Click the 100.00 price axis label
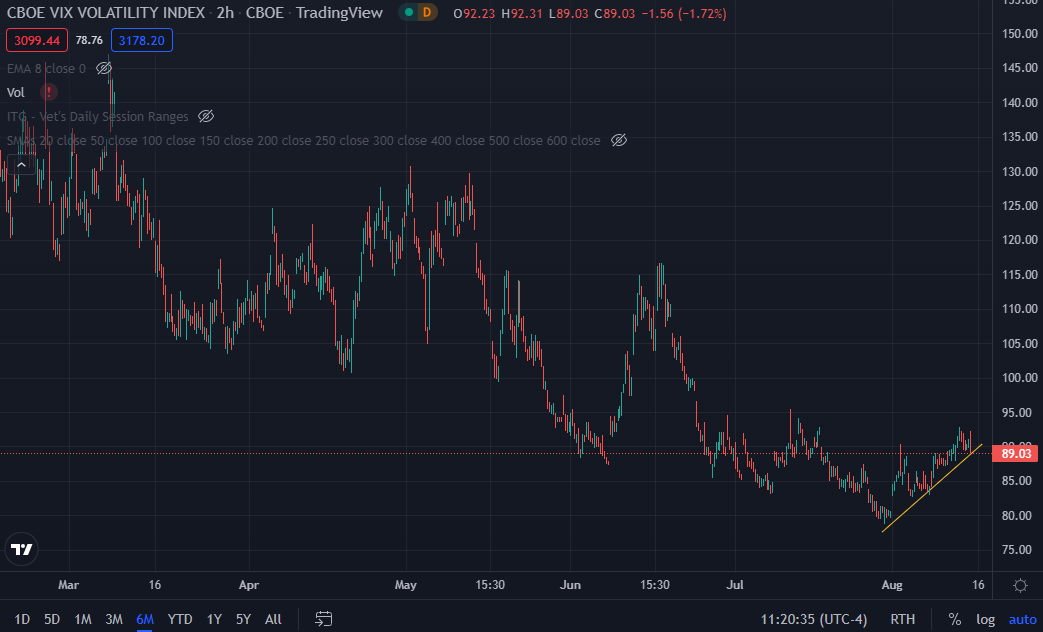The image size is (1043, 632). pos(1020,378)
